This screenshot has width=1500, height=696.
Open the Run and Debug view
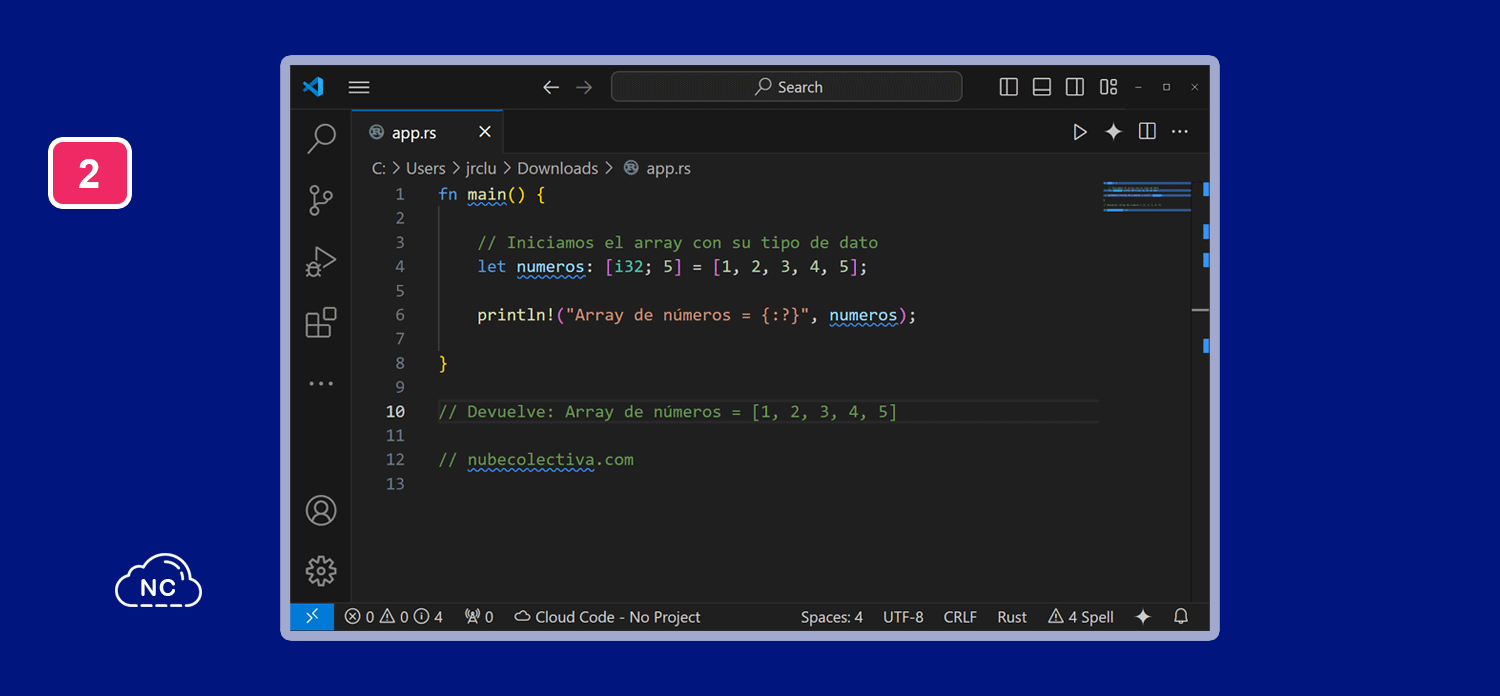[321, 262]
